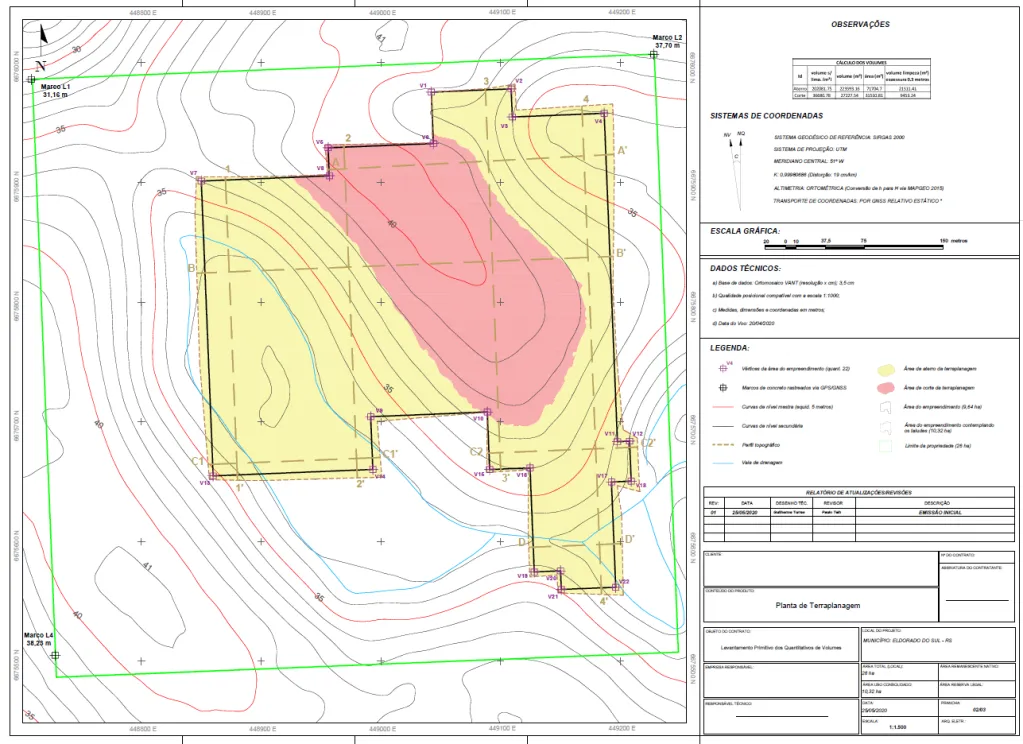Click the V7 vertex marker

point(201,181)
